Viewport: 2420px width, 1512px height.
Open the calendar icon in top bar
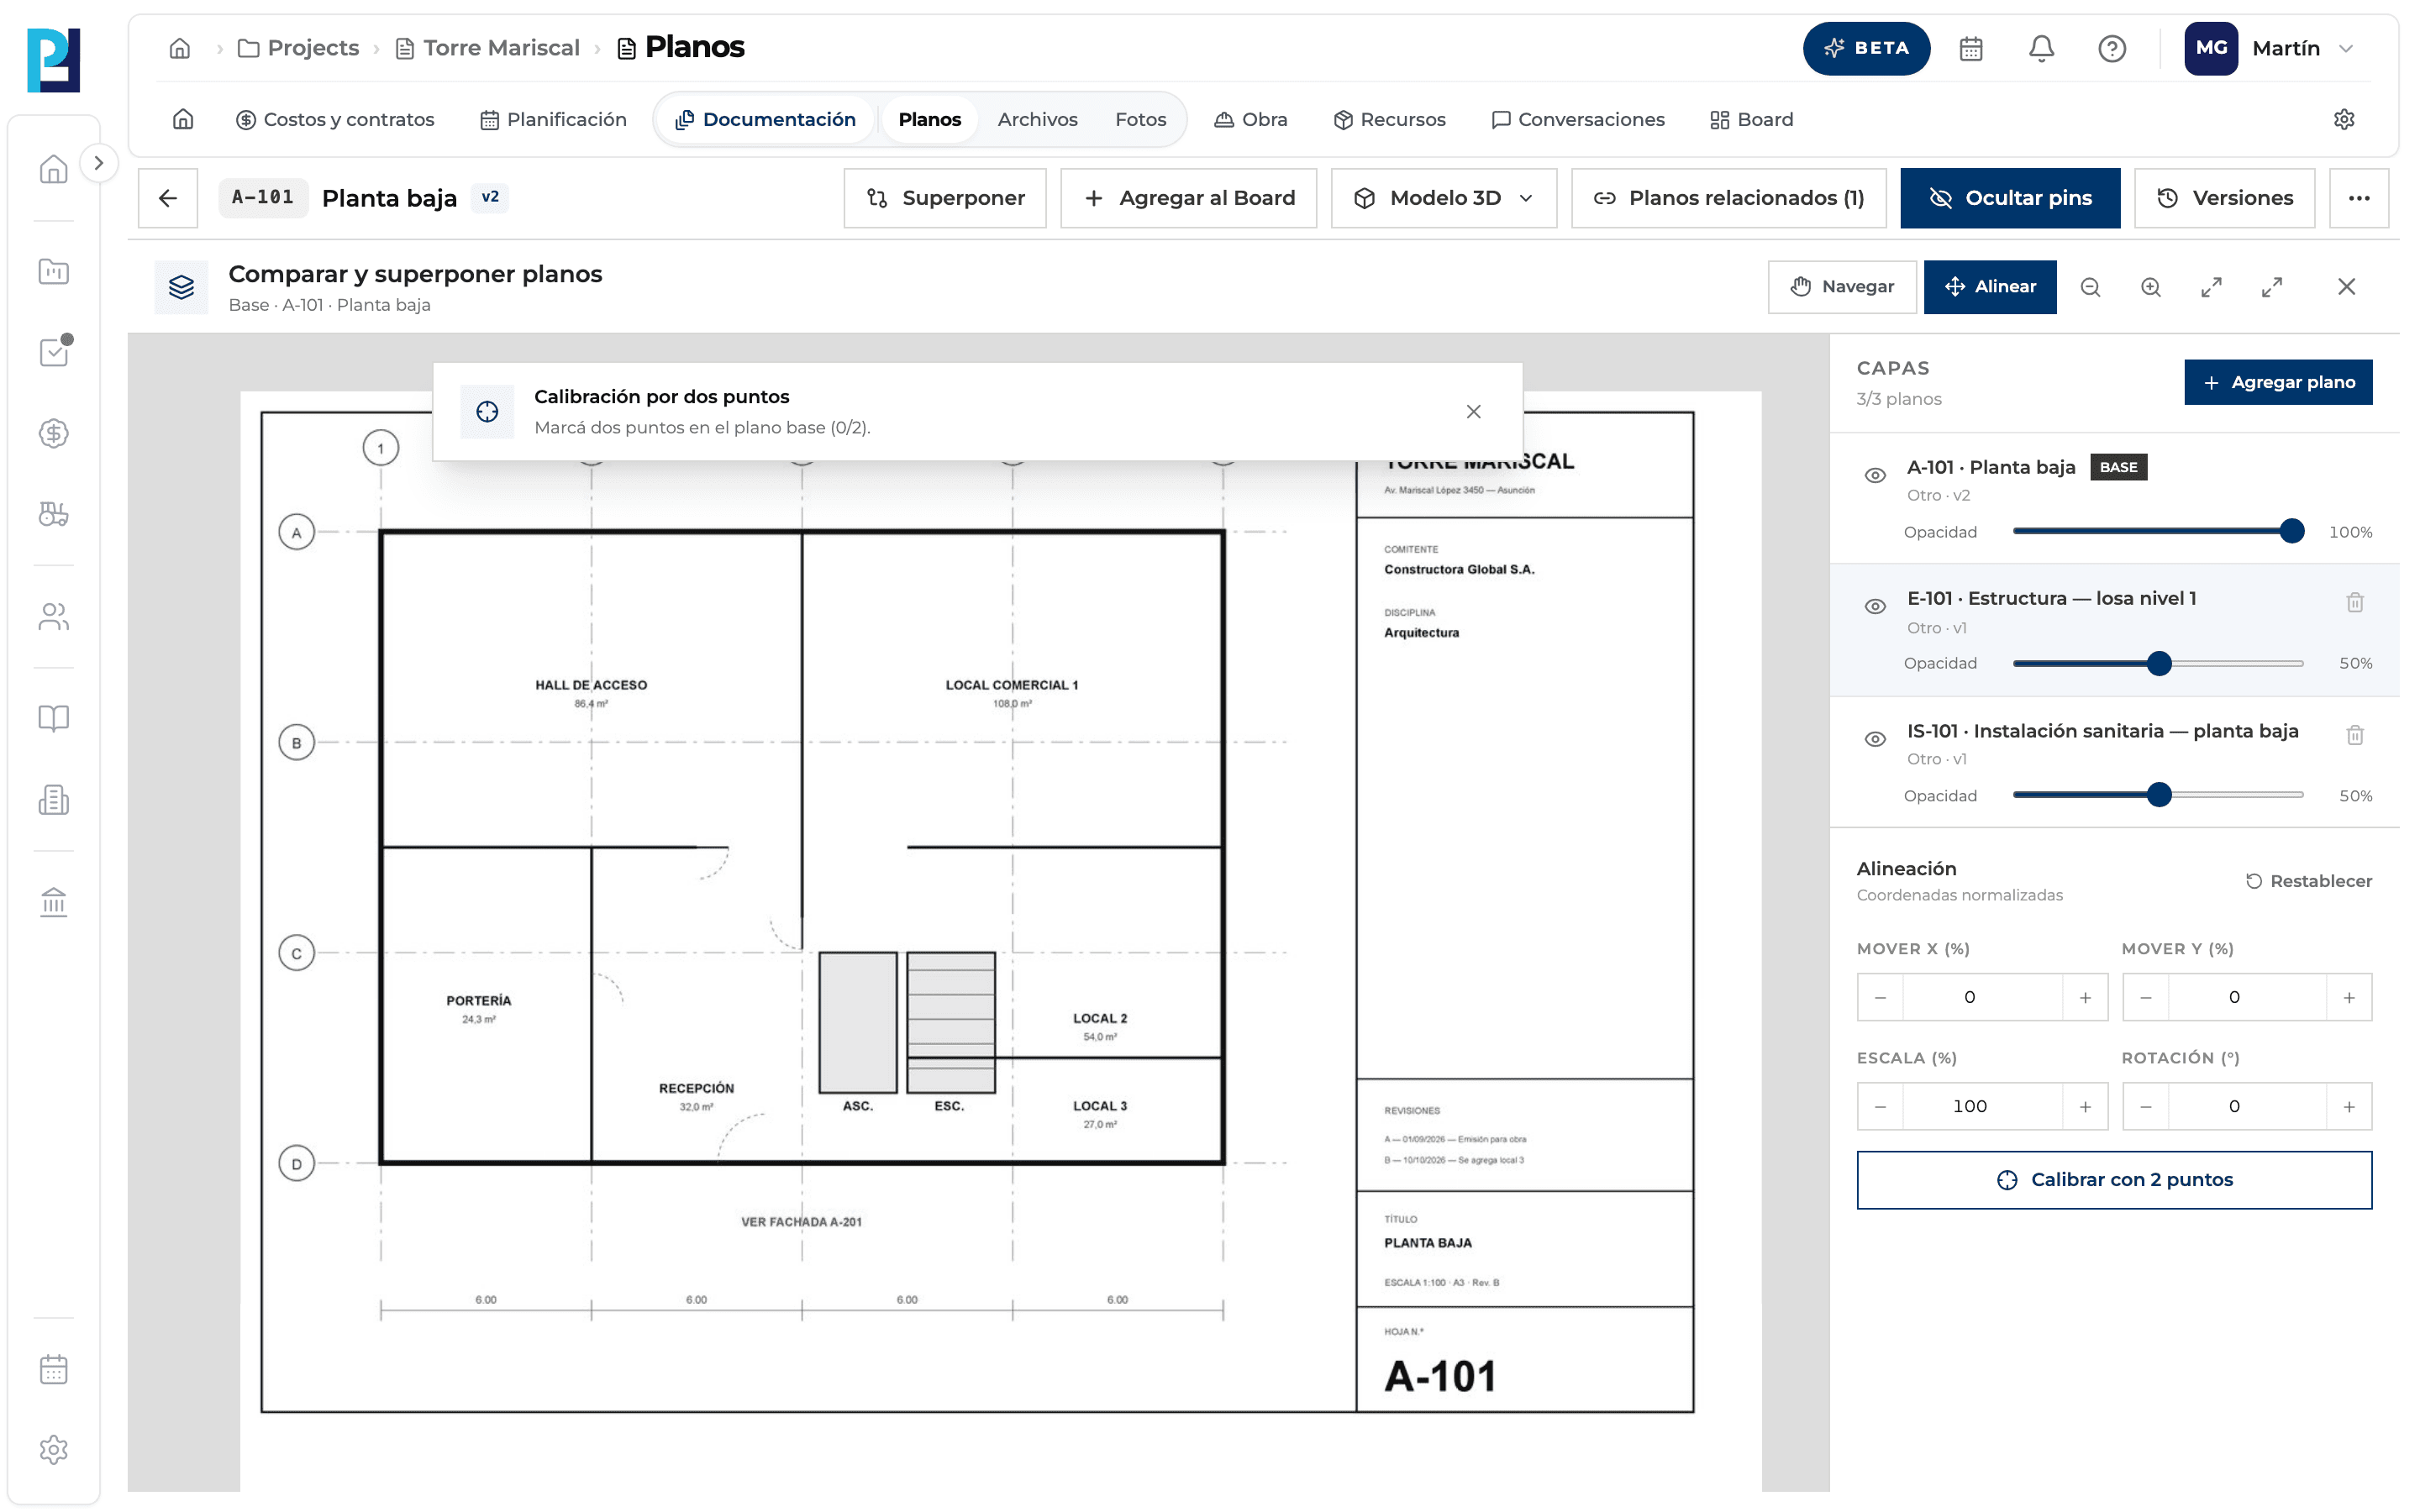[1970, 48]
